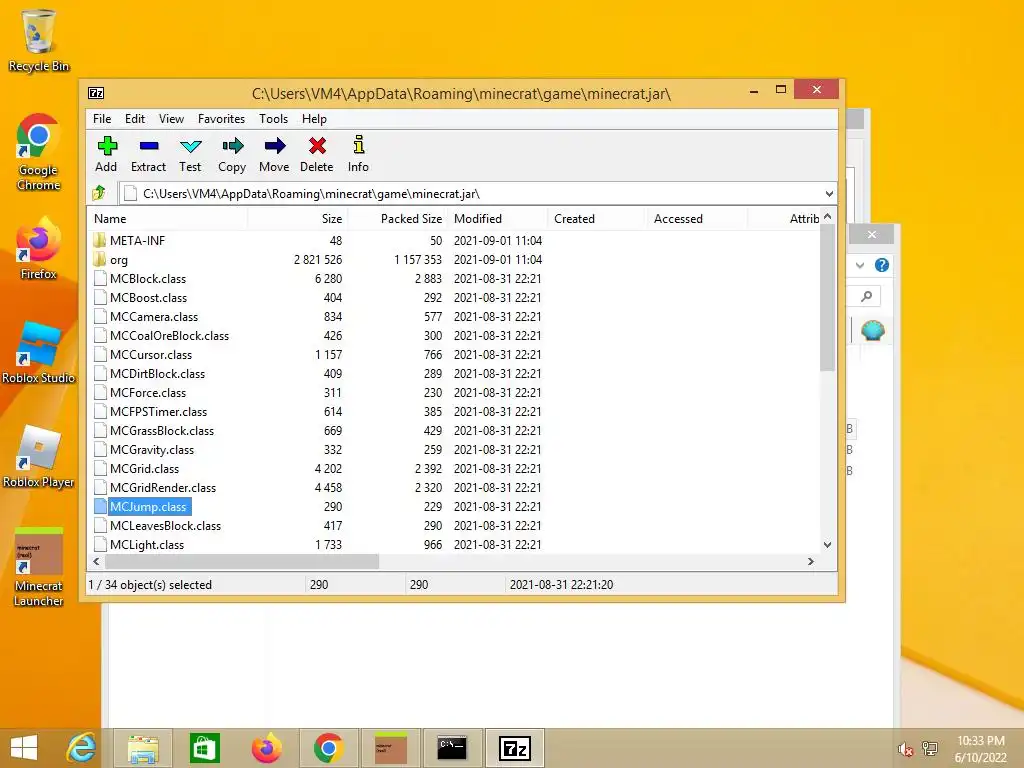1024x768 pixels.
Task: Open the View menu
Action: click(x=171, y=119)
